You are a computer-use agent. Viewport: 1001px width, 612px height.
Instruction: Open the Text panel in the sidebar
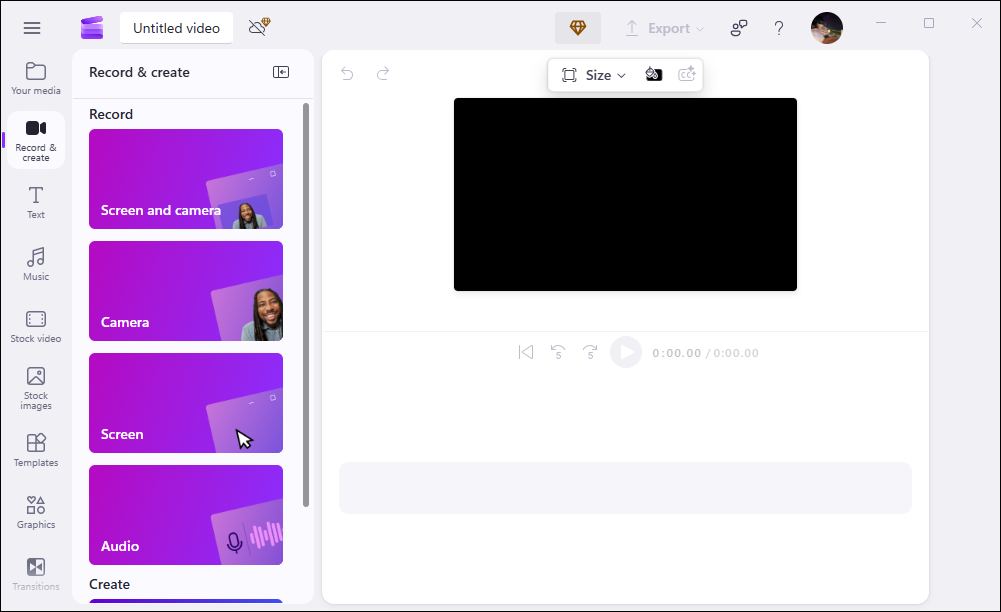point(35,201)
